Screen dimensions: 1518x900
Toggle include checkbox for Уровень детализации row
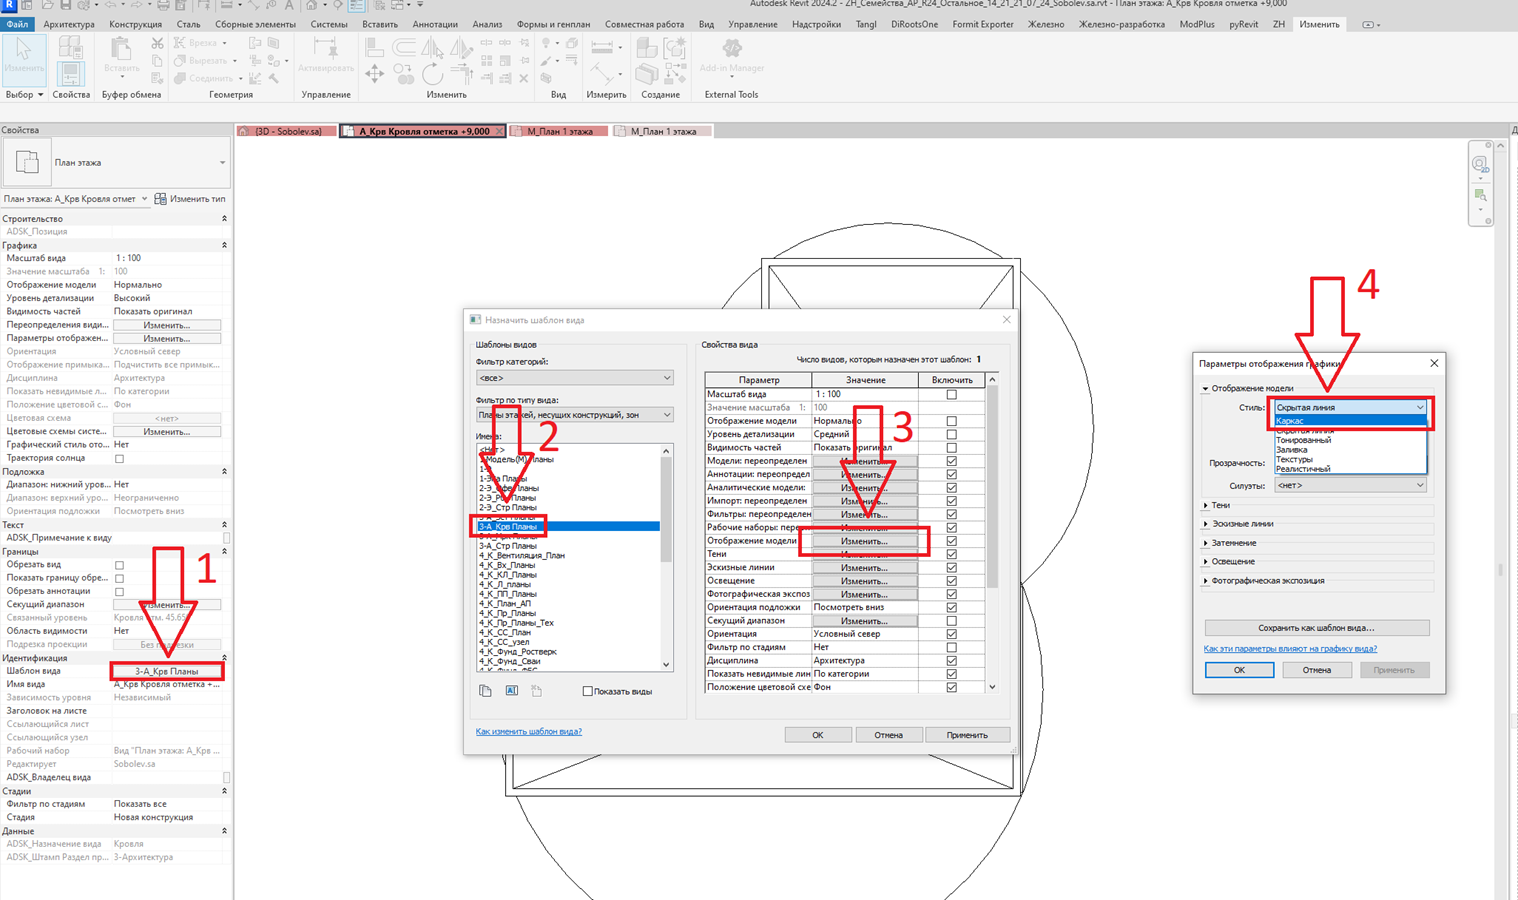coord(951,434)
